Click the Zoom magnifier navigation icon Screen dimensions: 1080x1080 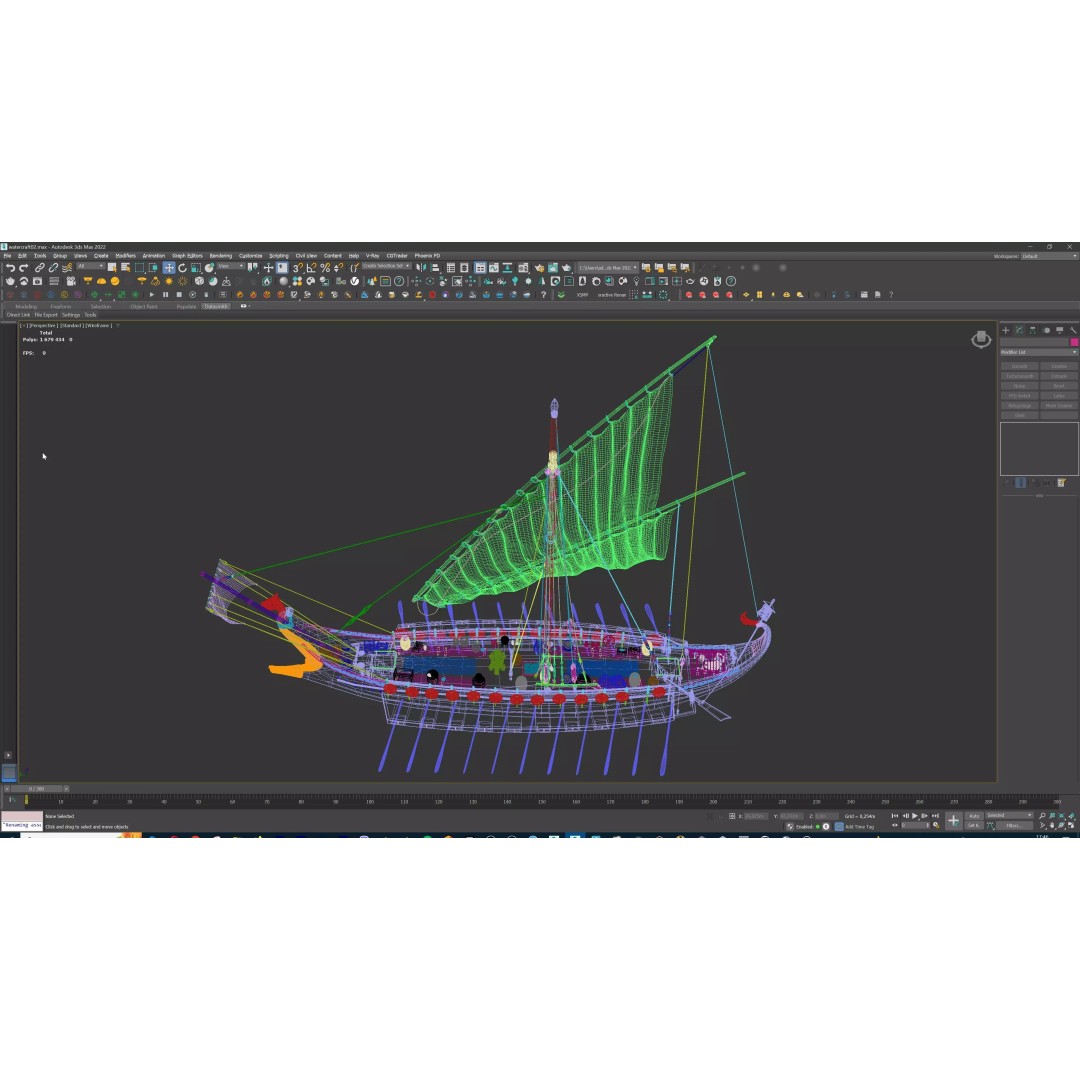1042,816
